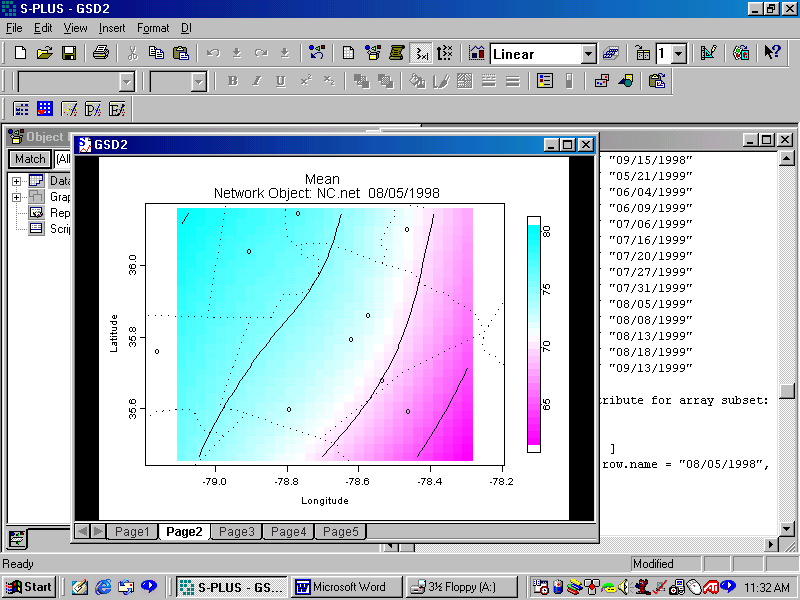Expand the Graphs tree node
The height and width of the screenshot is (600, 800).
click(17, 197)
